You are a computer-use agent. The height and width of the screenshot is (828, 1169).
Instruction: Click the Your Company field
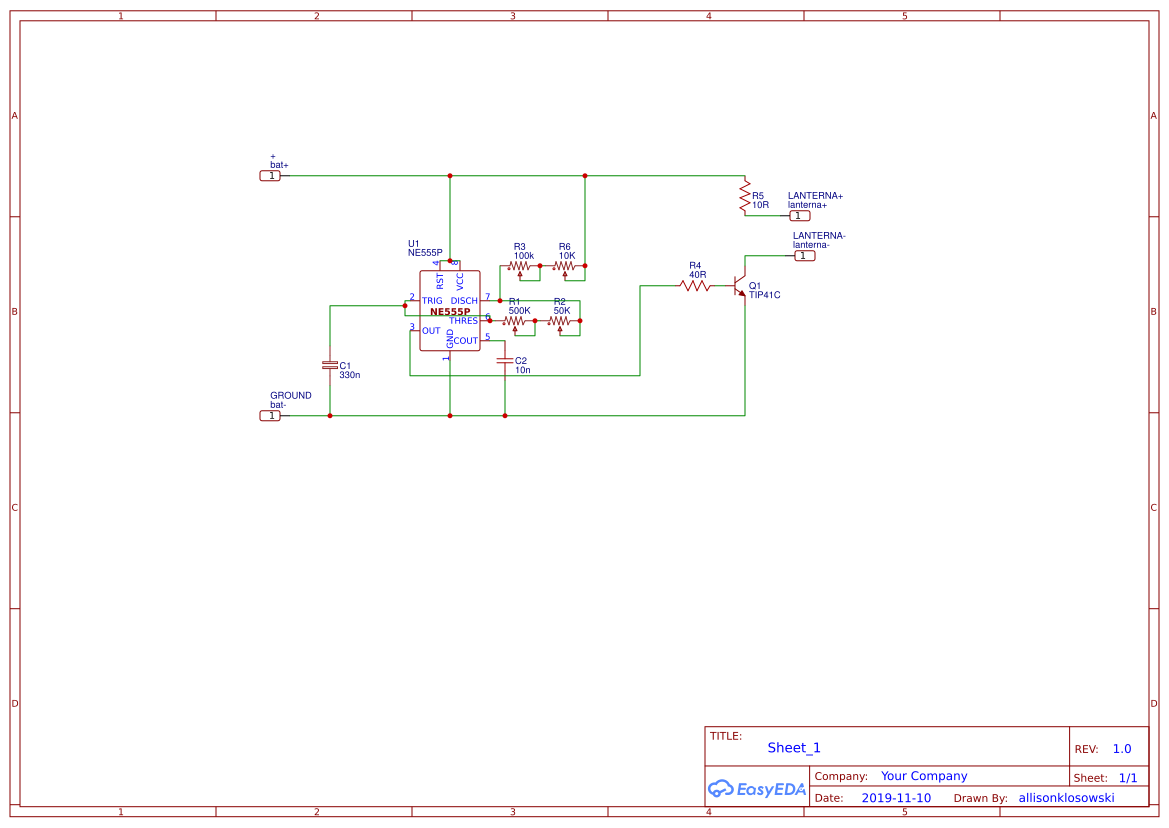click(x=924, y=776)
